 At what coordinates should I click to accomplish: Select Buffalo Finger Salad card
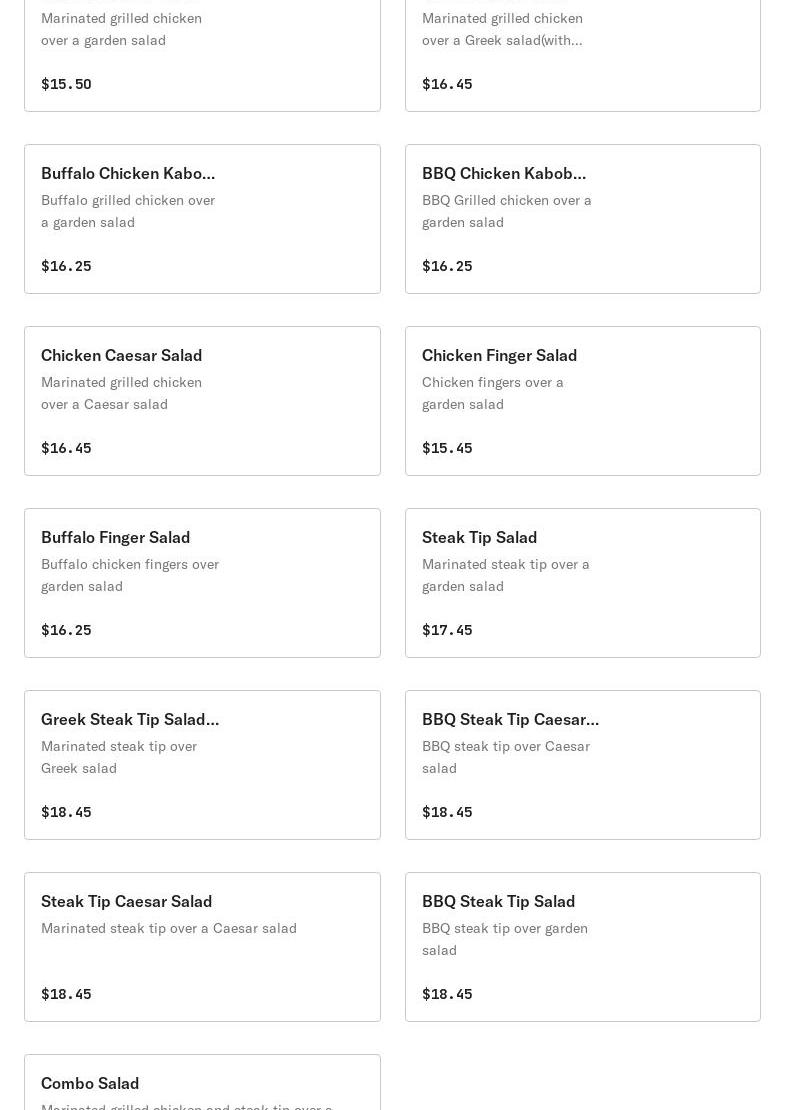tap(202, 583)
